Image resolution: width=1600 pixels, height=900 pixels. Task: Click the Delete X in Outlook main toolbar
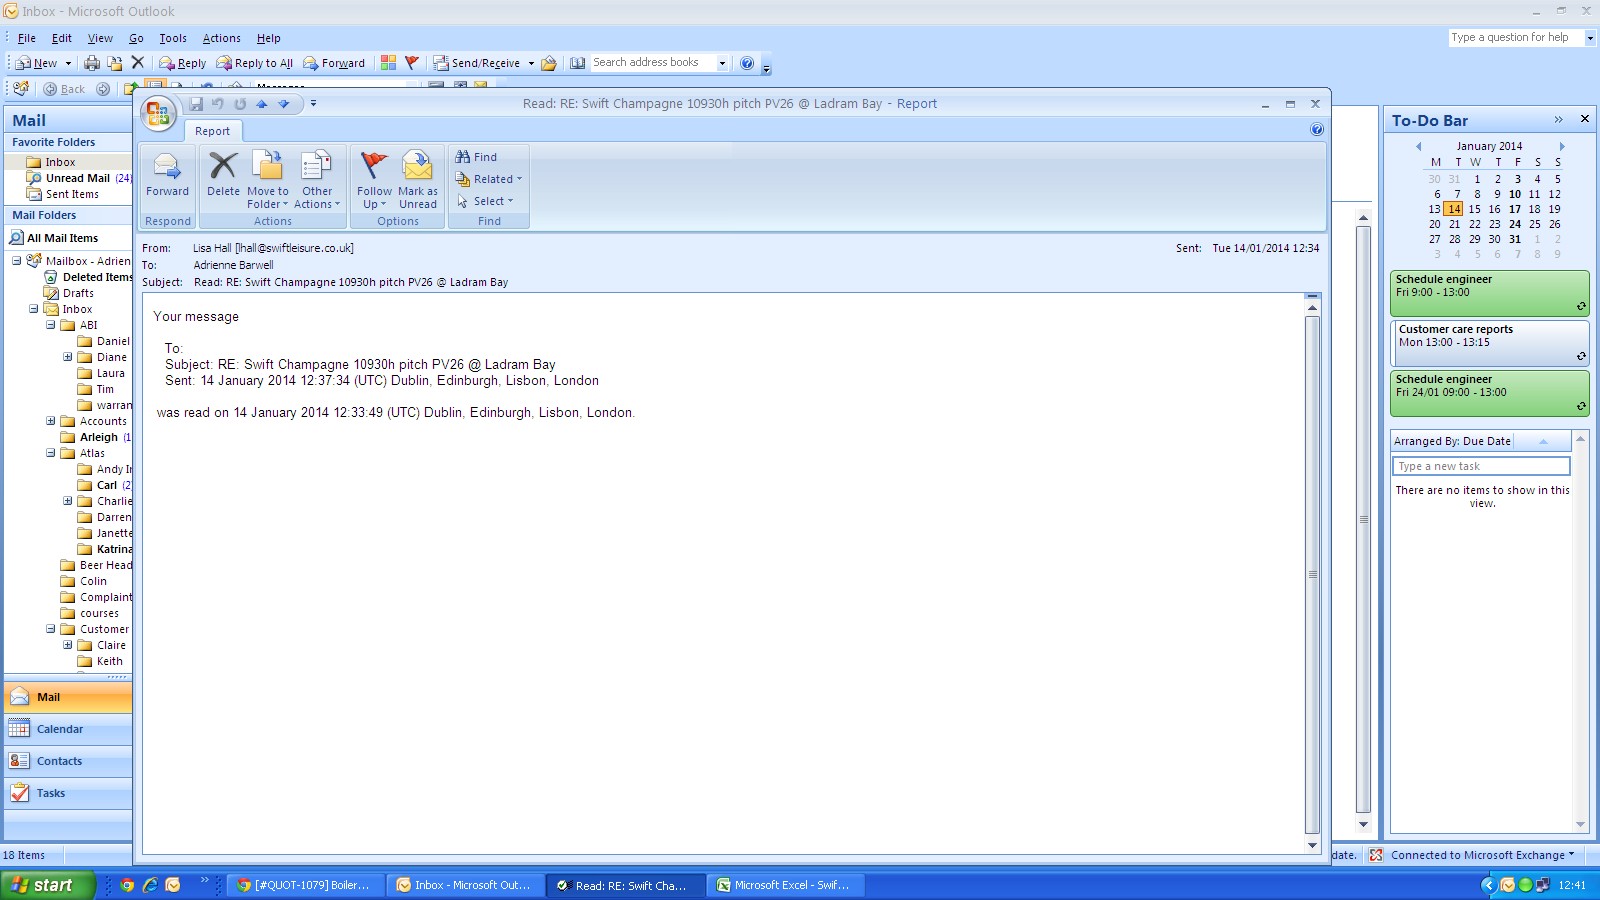coord(138,63)
